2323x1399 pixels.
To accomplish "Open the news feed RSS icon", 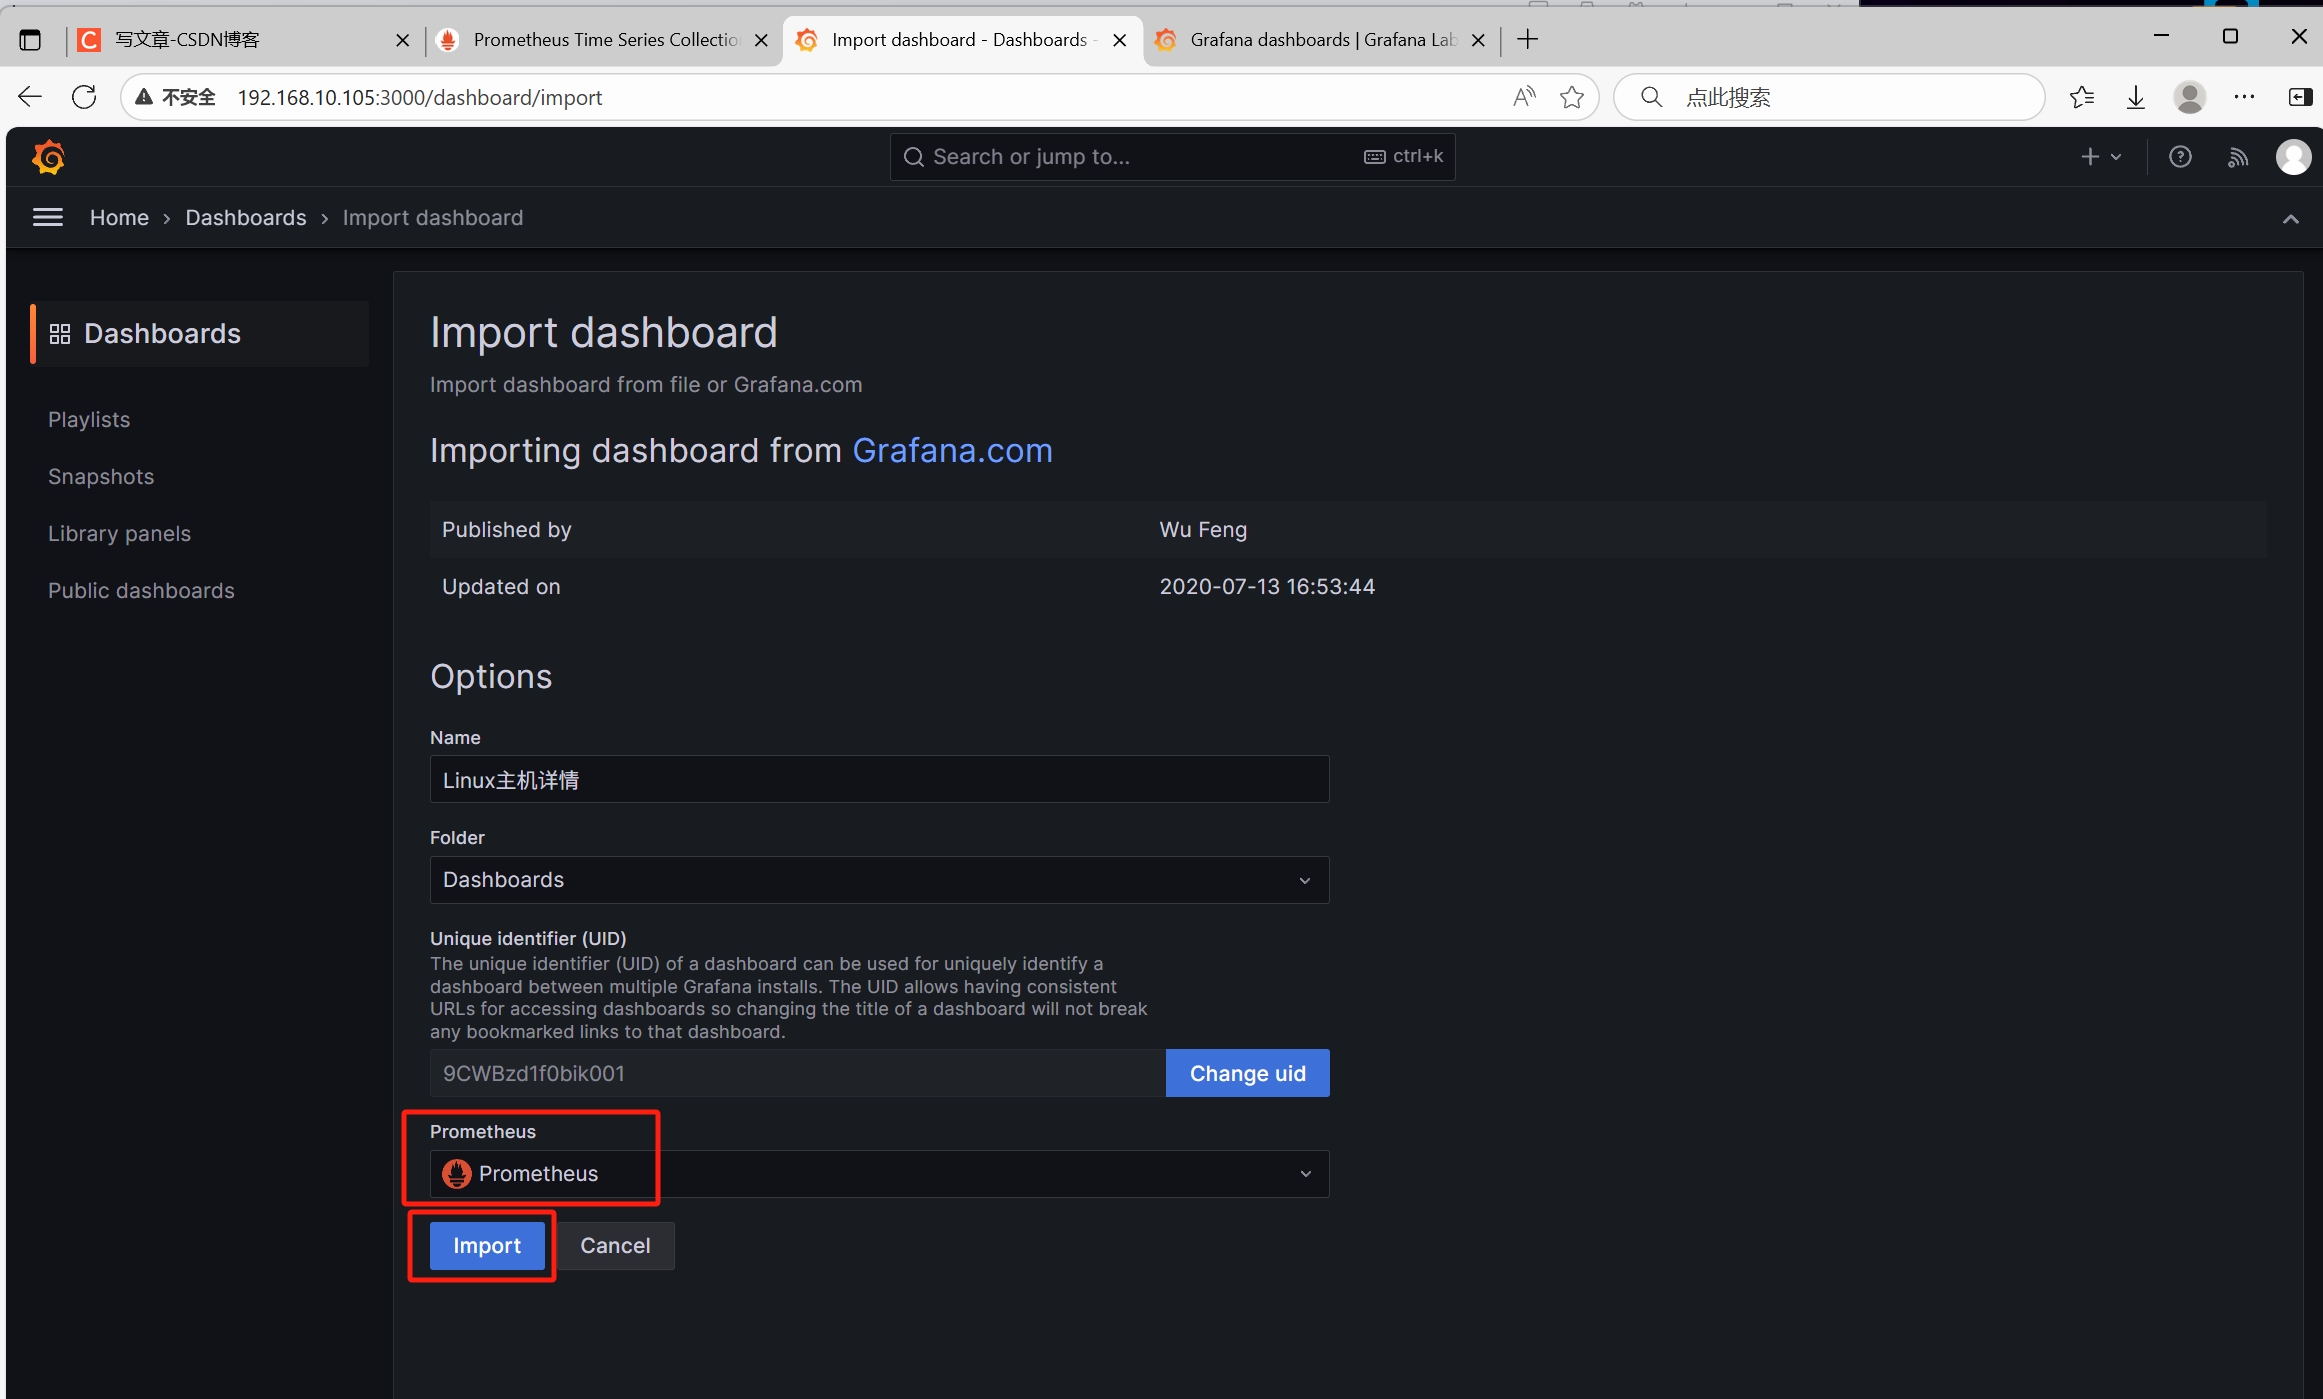I will tap(2238, 157).
